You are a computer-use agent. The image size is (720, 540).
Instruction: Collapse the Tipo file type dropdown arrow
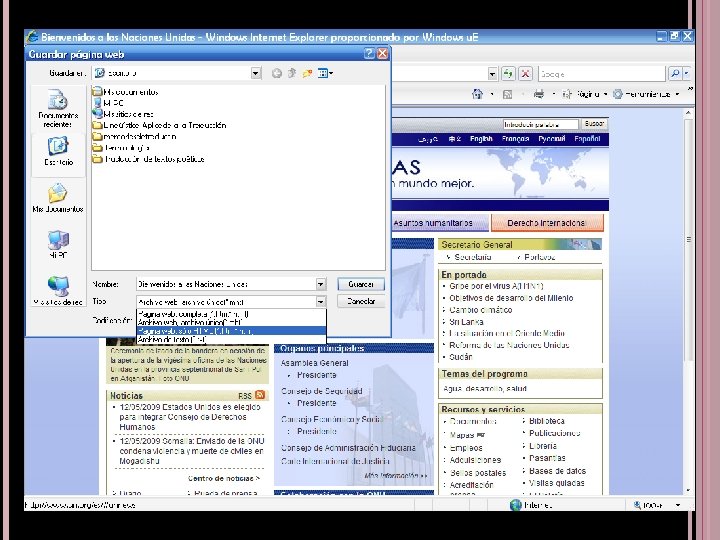point(321,302)
